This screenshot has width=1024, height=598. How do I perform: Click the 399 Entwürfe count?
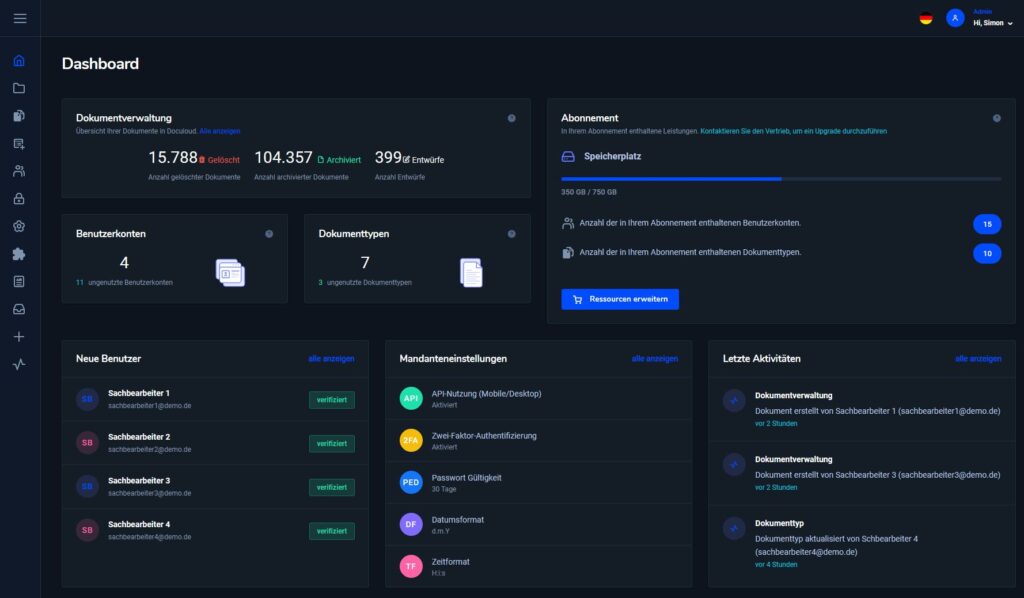409,158
